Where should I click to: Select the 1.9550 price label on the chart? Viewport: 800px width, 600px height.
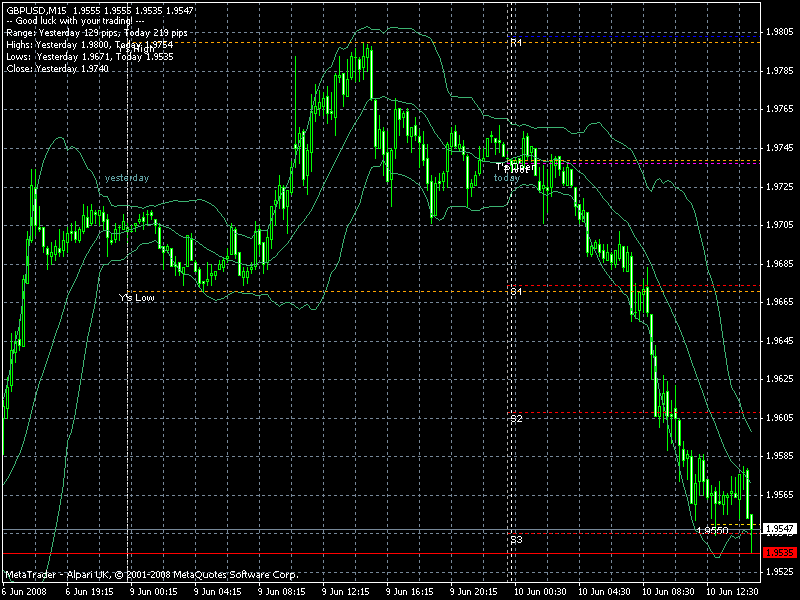[x=713, y=531]
